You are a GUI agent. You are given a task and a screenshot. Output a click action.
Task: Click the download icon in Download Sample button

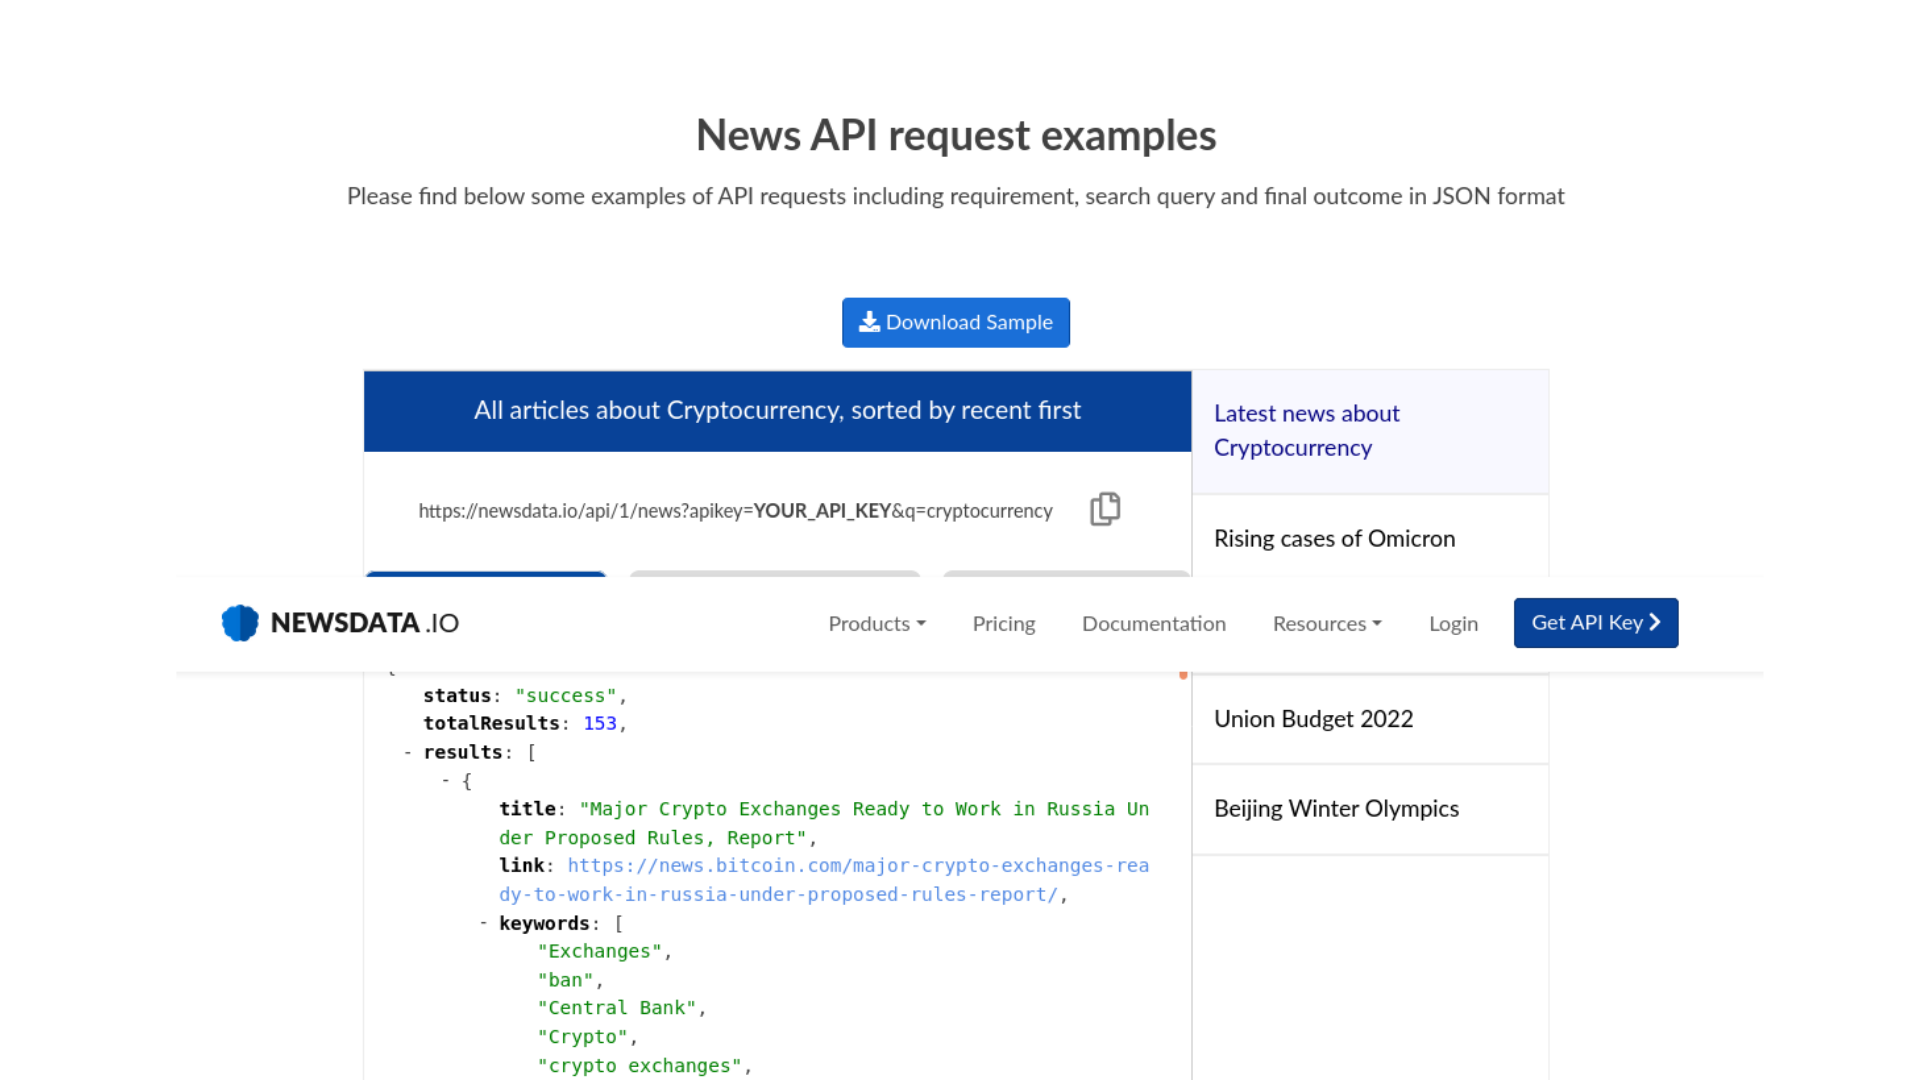[869, 322]
